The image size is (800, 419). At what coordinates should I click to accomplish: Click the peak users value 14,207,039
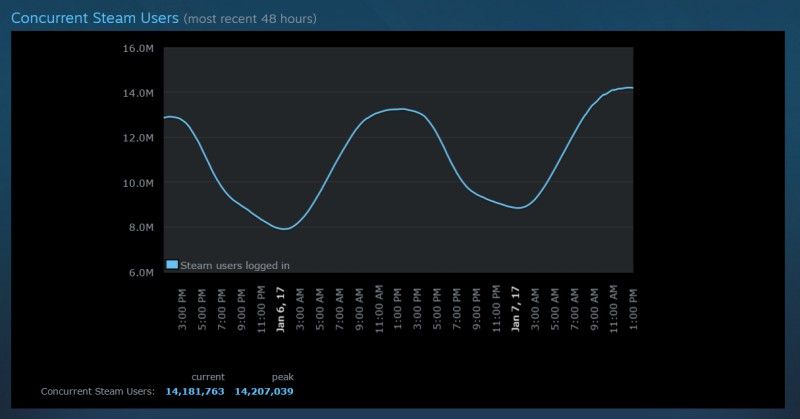pos(264,391)
